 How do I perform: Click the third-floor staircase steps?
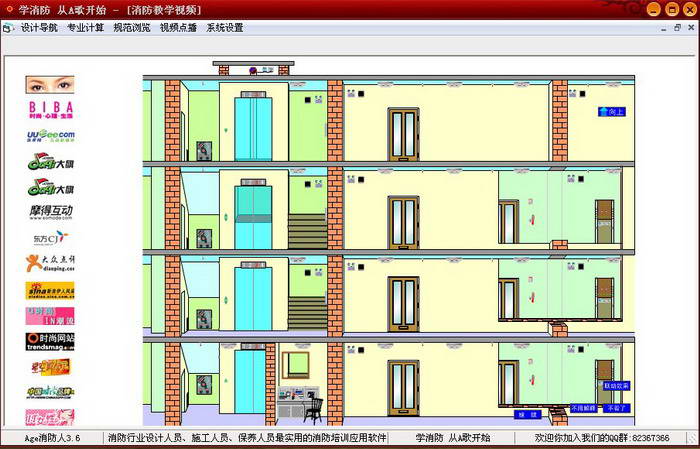point(308,231)
